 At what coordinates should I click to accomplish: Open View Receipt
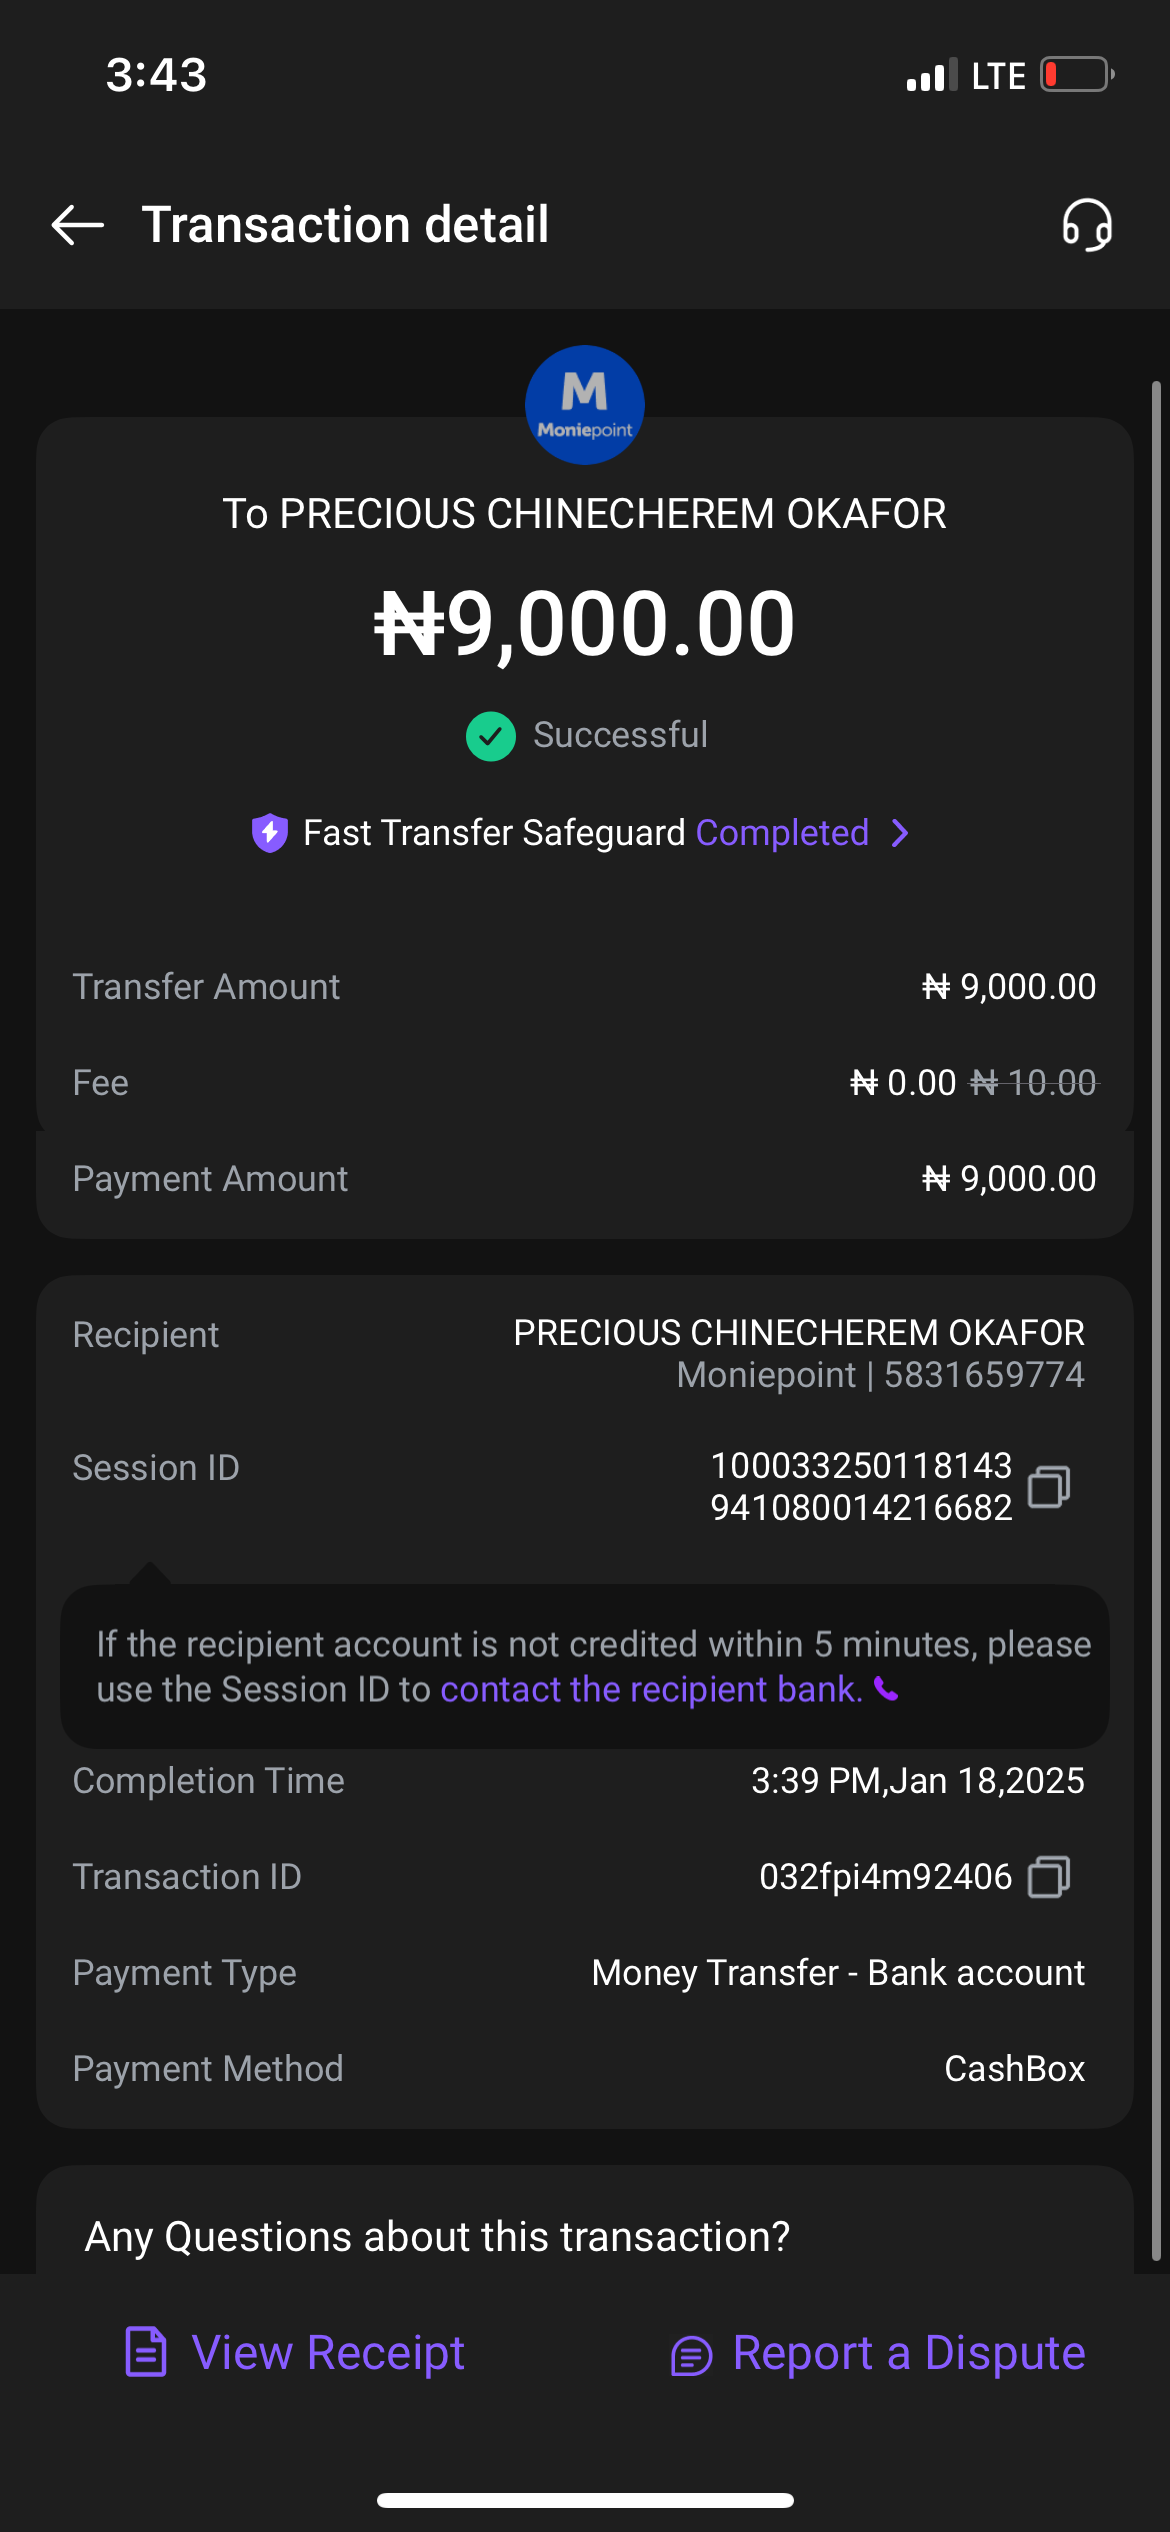328,2353
